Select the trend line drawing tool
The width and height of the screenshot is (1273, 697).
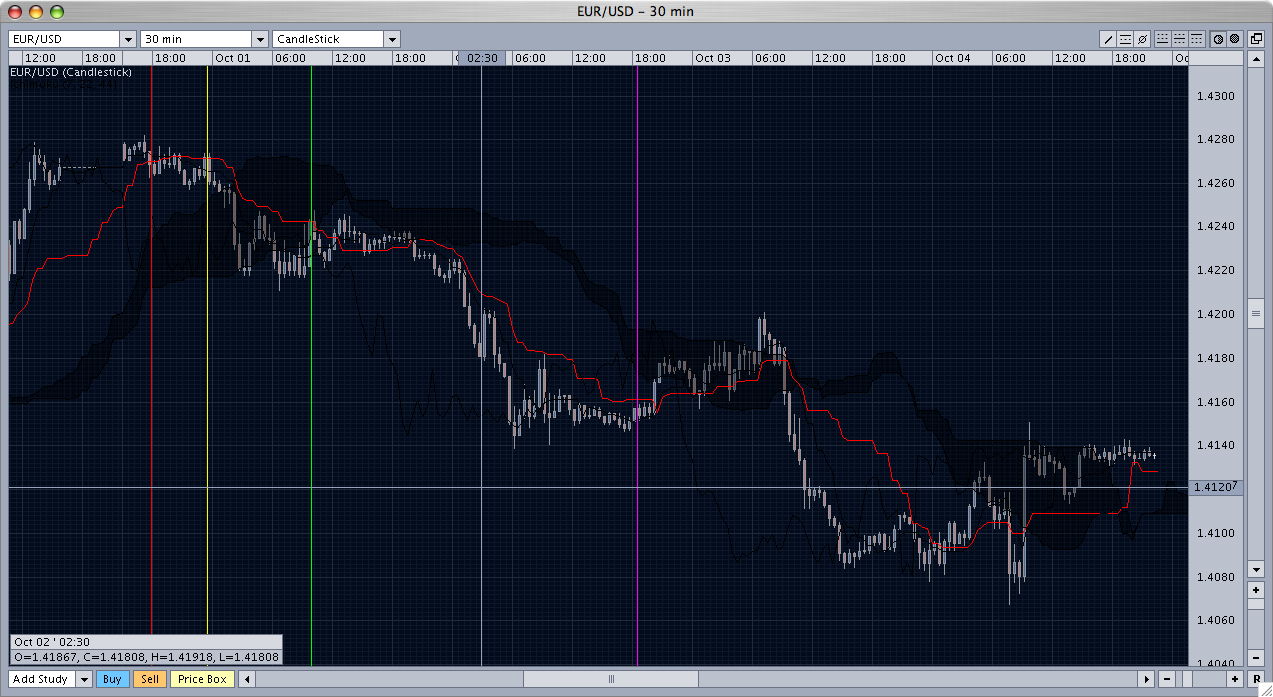[x=1108, y=39]
